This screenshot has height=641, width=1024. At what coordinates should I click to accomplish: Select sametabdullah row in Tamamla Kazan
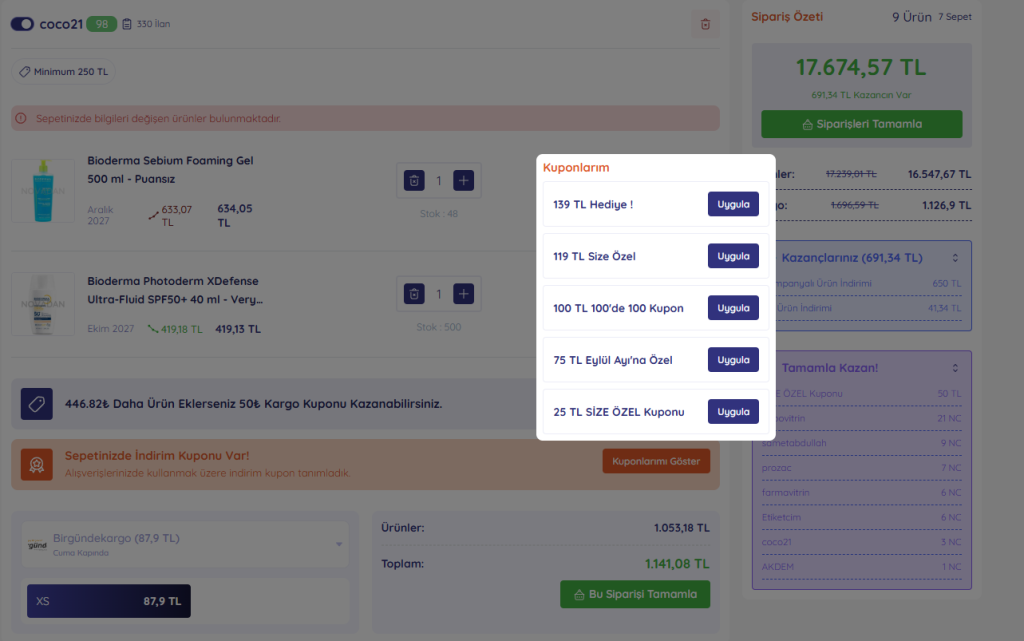point(861,443)
